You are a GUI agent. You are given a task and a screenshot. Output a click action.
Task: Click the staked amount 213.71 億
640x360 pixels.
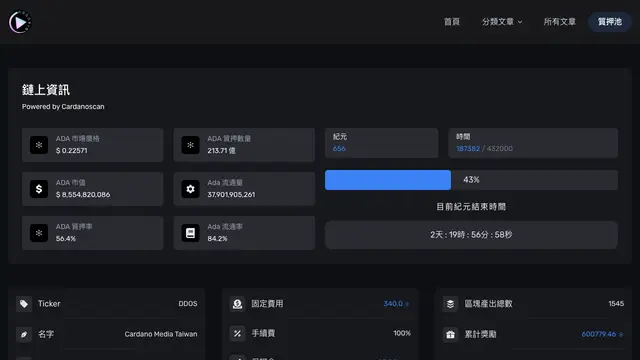tap(221, 151)
